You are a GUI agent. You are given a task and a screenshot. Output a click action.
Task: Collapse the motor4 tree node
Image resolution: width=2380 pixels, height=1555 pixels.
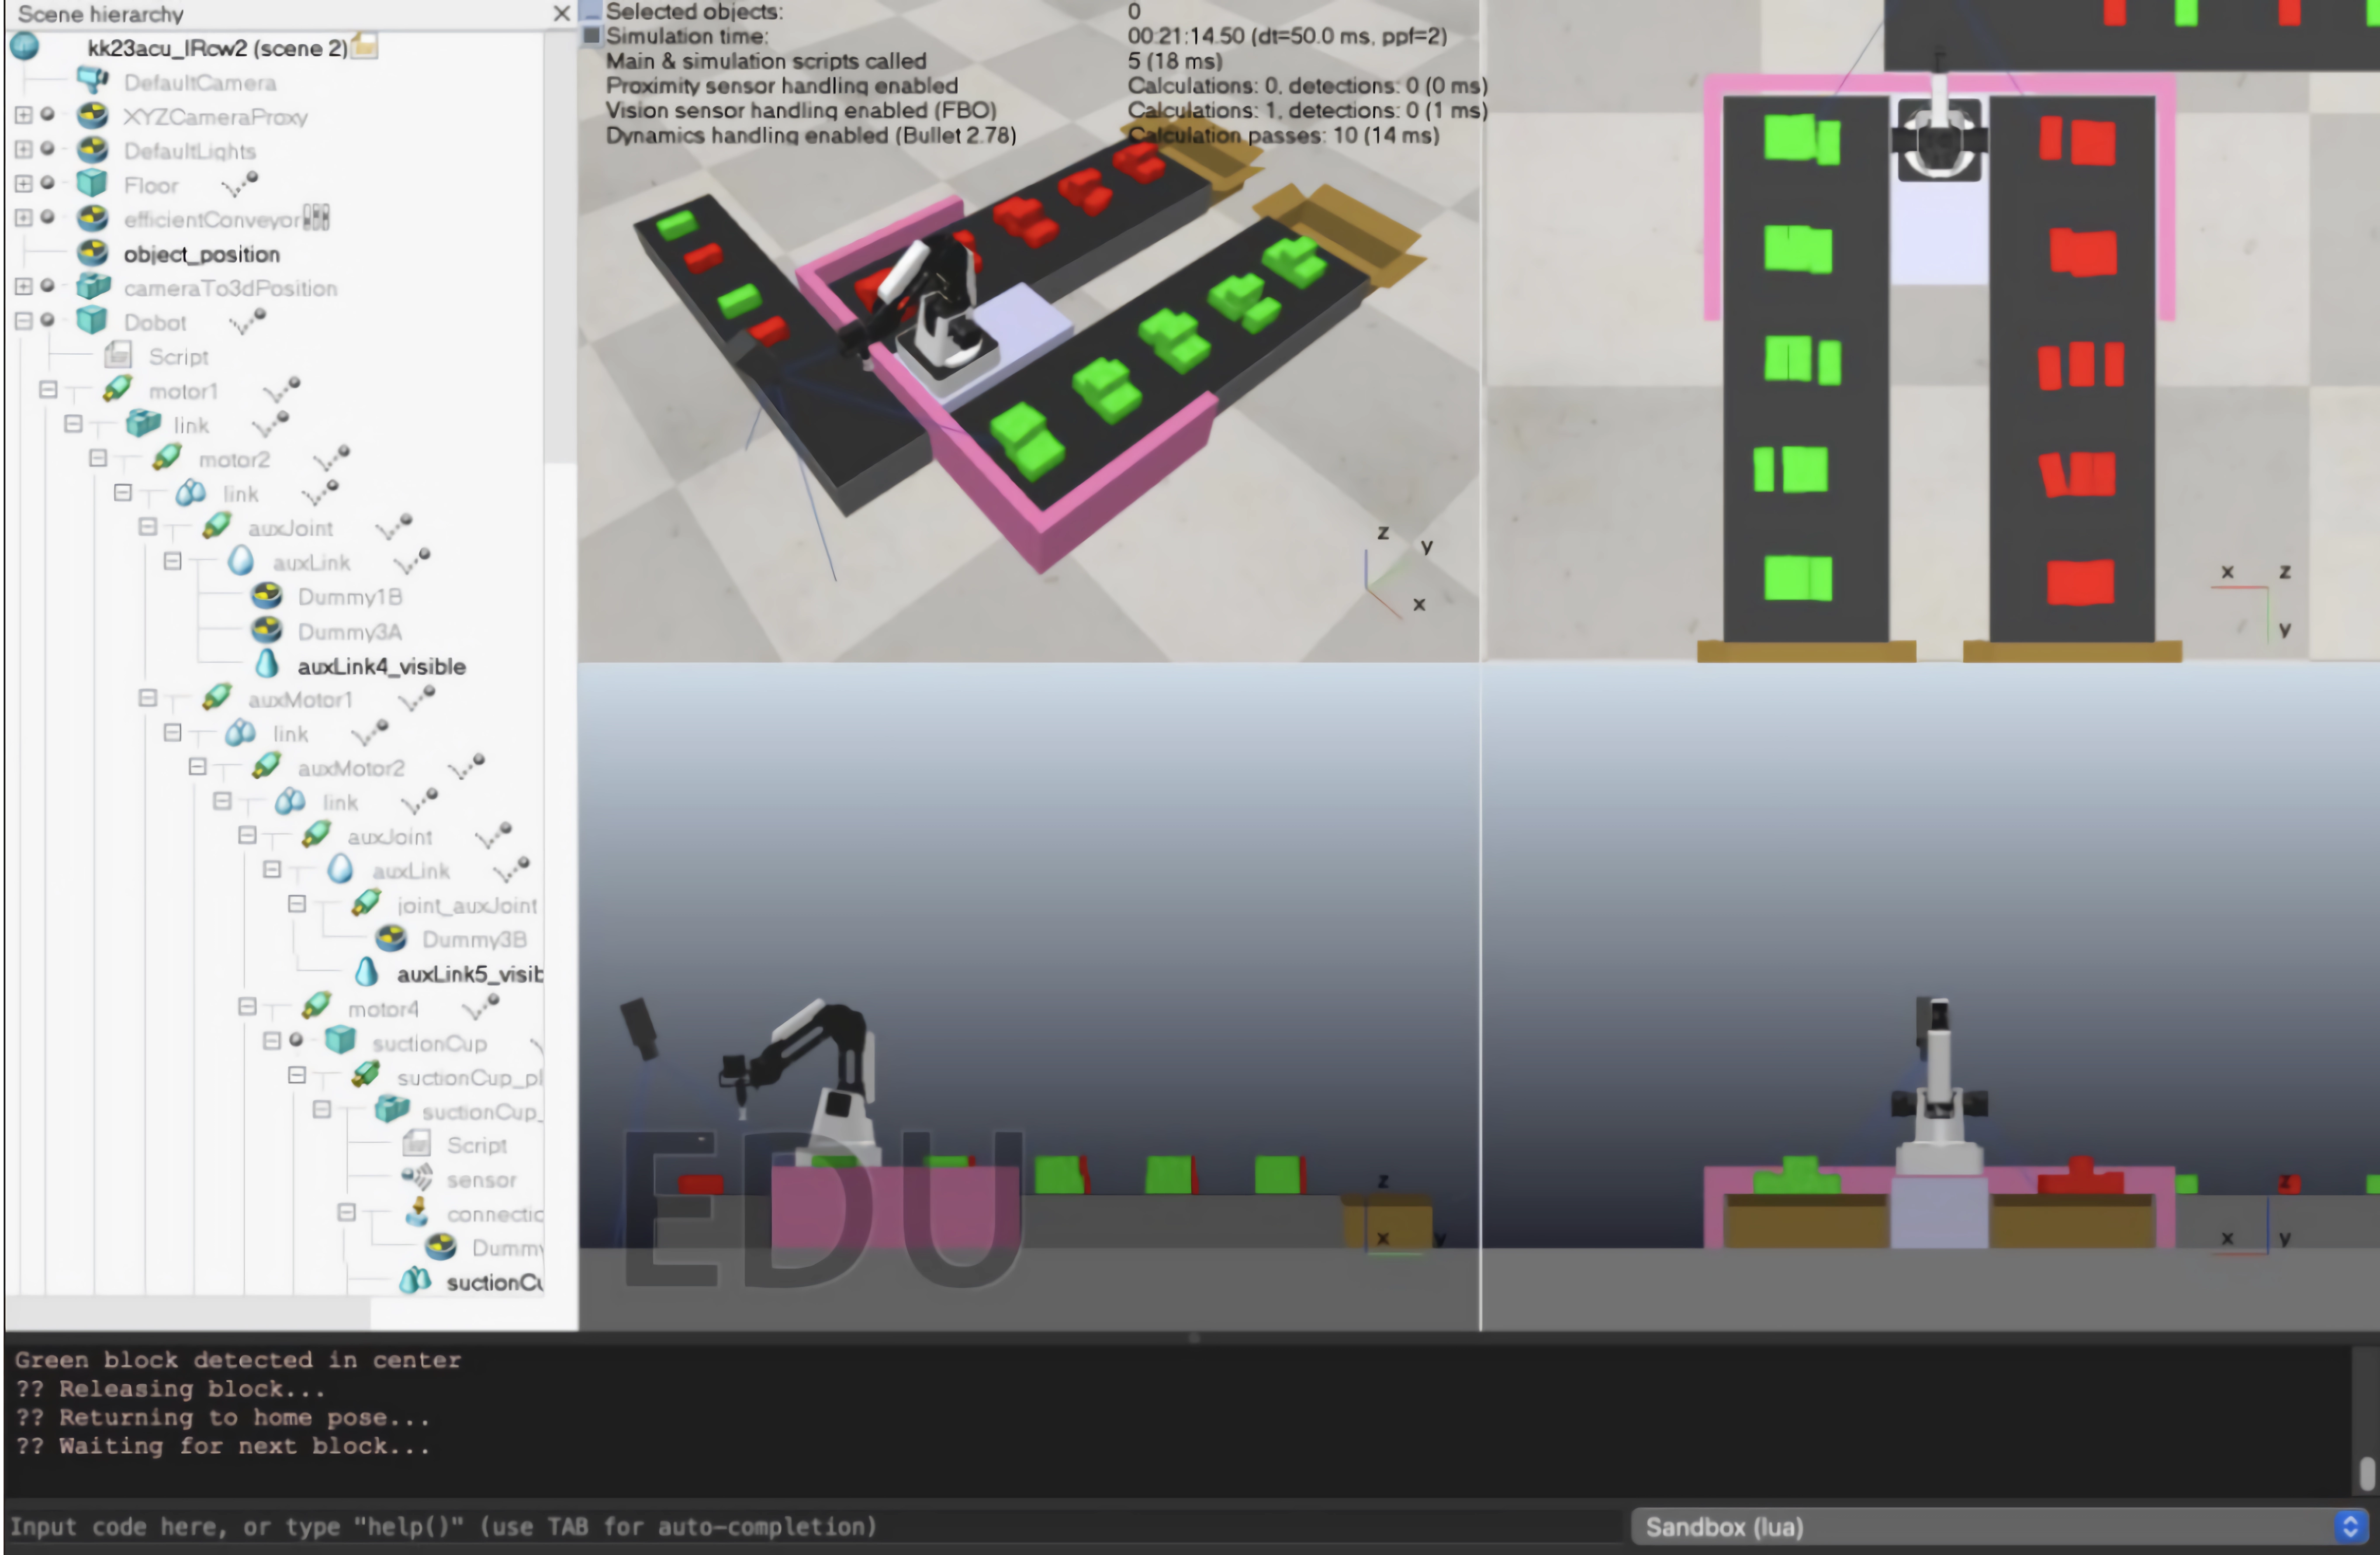(x=247, y=1006)
